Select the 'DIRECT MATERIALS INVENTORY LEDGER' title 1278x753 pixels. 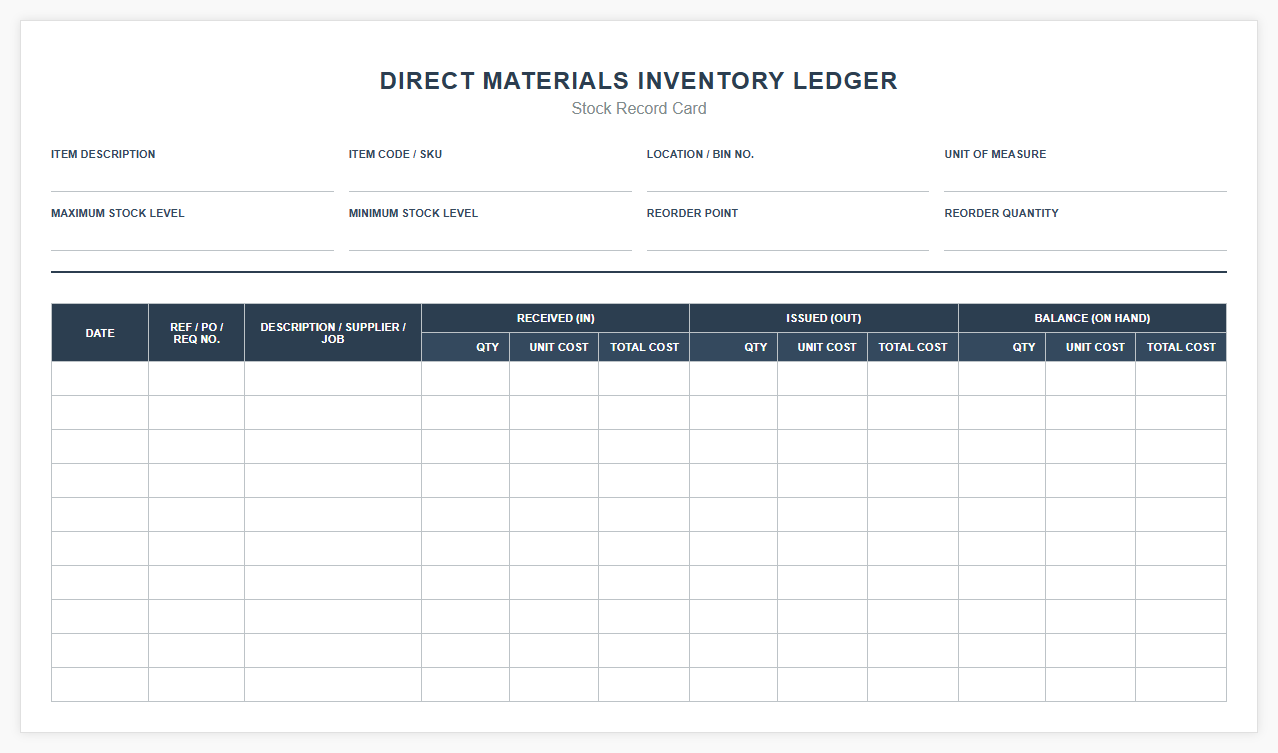(x=639, y=81)
